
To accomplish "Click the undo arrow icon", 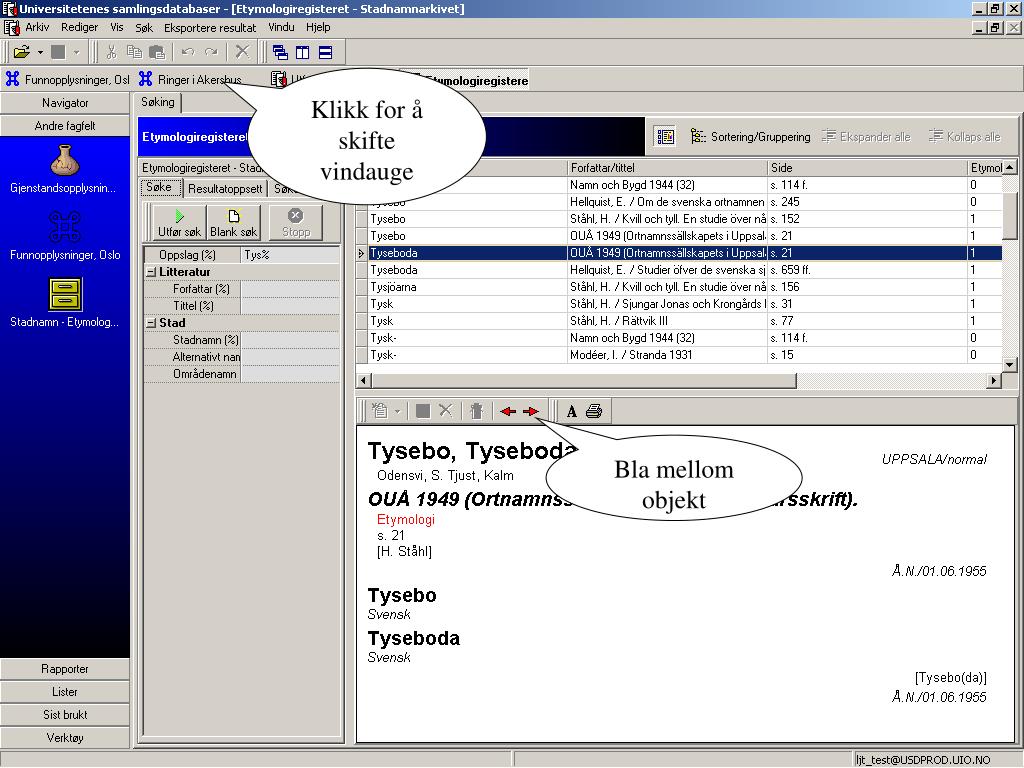I will pyautogui.click(x=188, y=52).
